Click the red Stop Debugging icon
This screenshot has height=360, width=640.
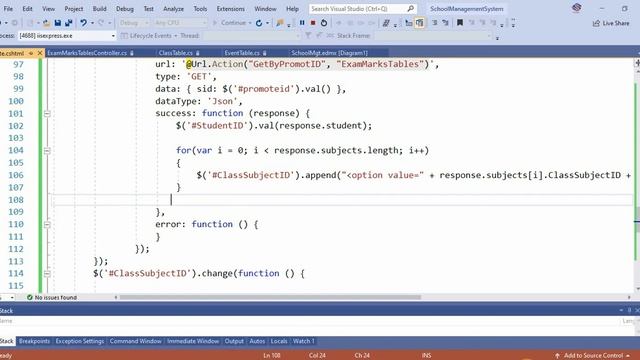[313, 23]
